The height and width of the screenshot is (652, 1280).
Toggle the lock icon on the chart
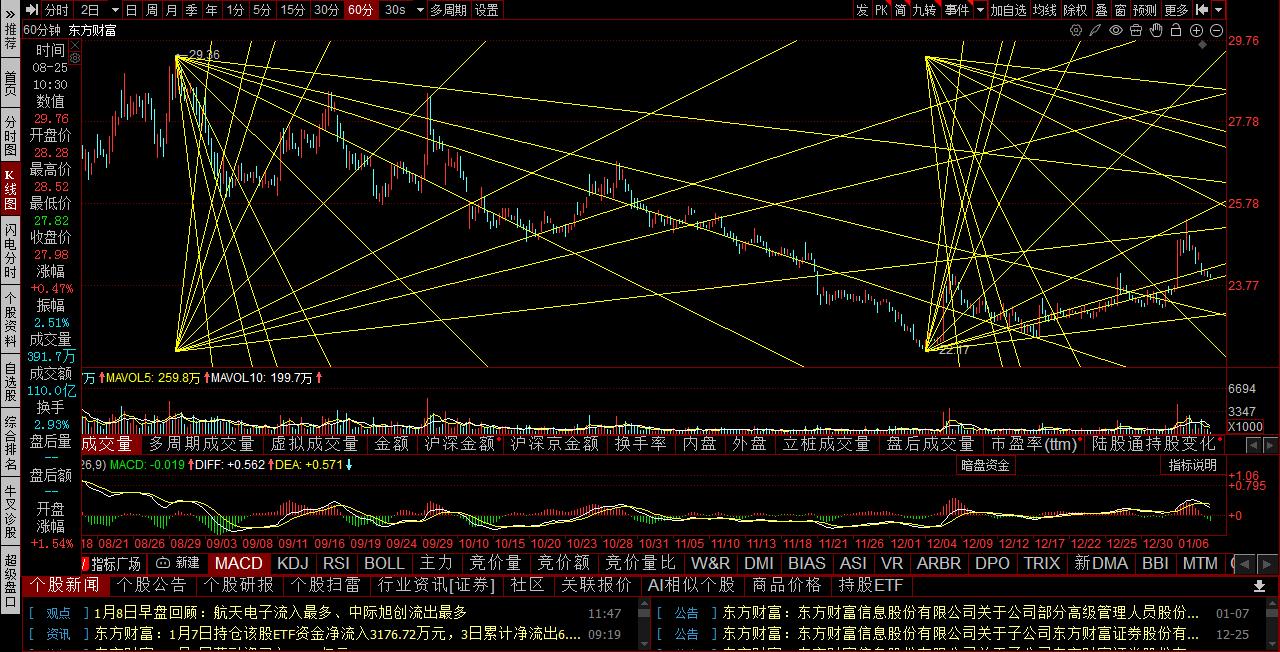pyautogui.click(x=1176, y=30)
